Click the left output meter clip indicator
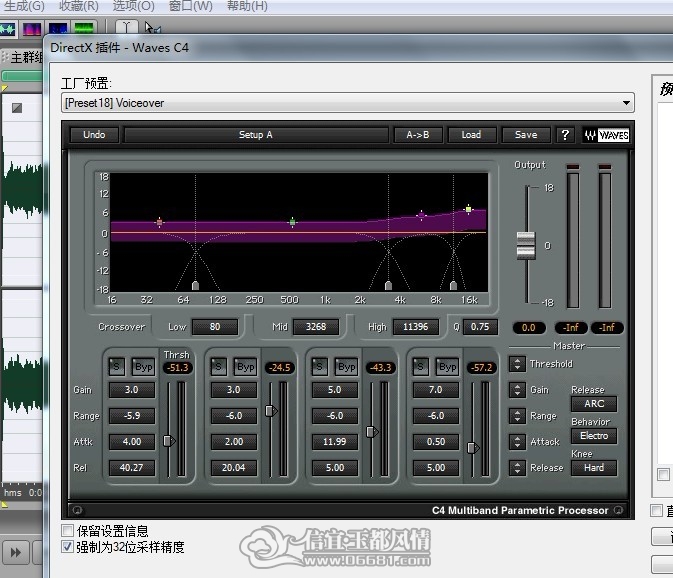673x578 pixels. coord(573,166)
